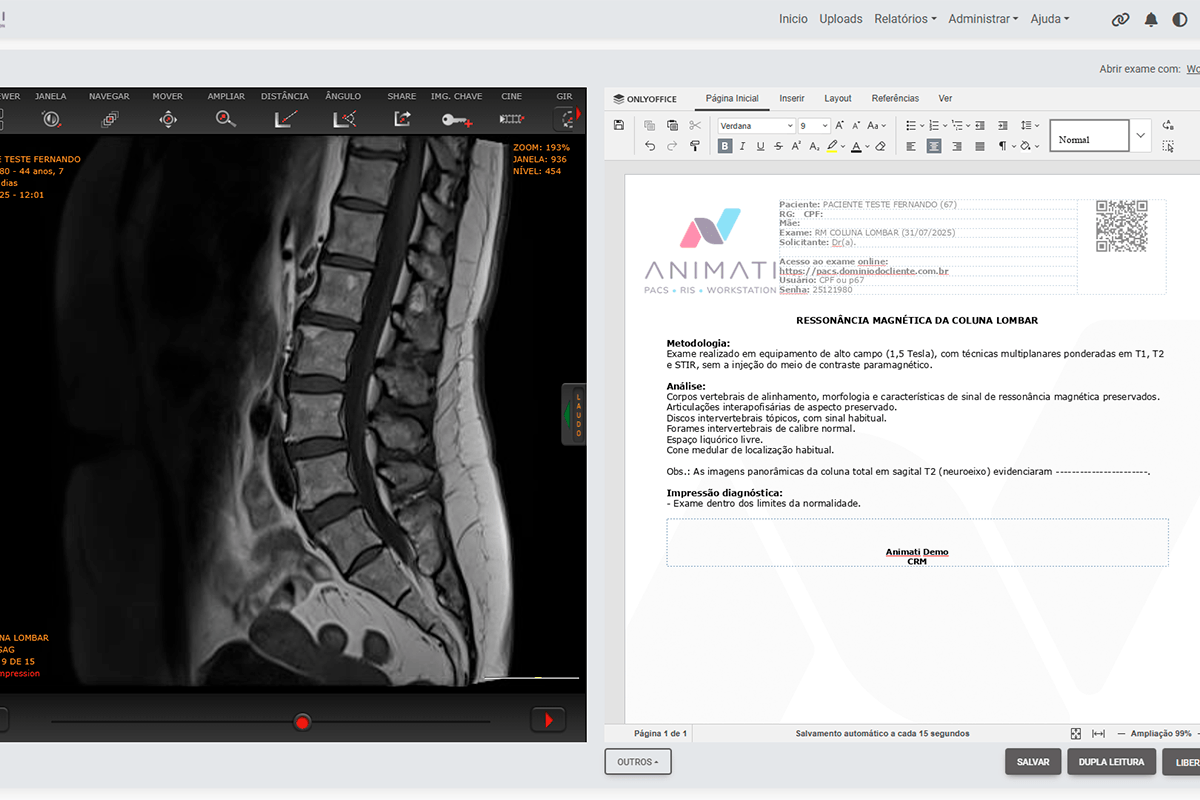Increase paragraph indent
This screenshot has width=1200, height=800.
pos(1002,125)
